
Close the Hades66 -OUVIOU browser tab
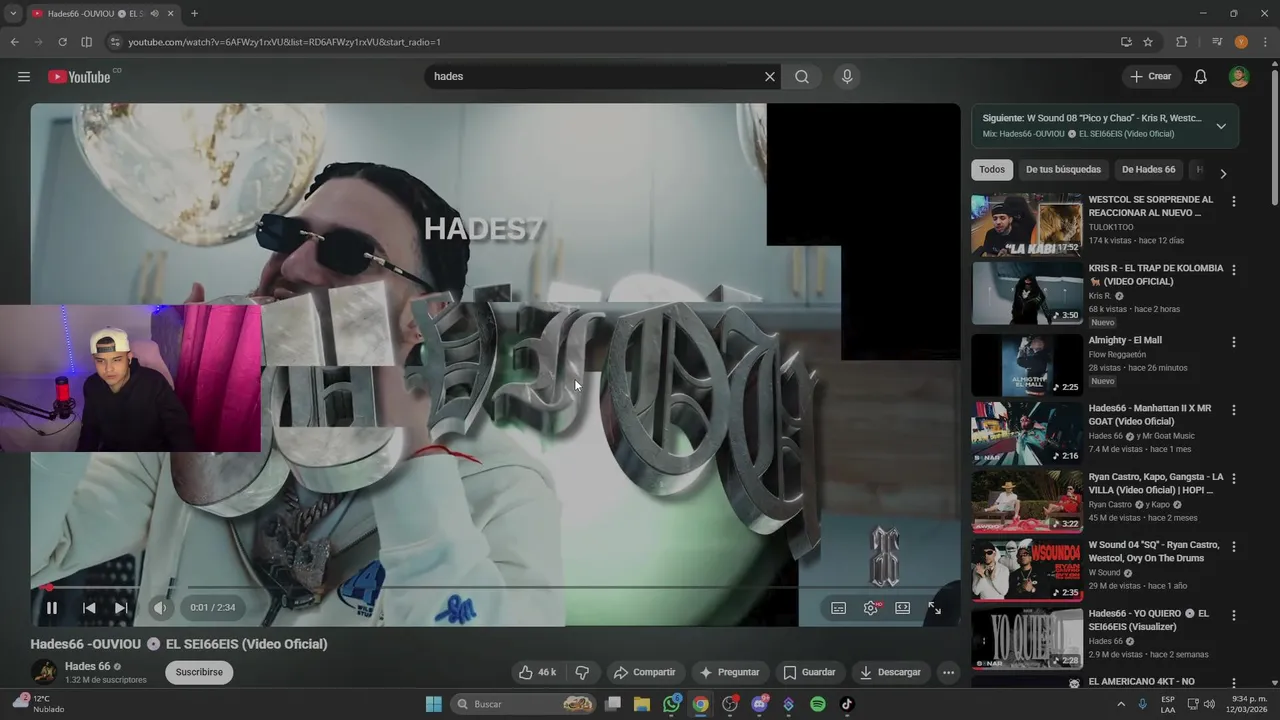click(170, 14)
